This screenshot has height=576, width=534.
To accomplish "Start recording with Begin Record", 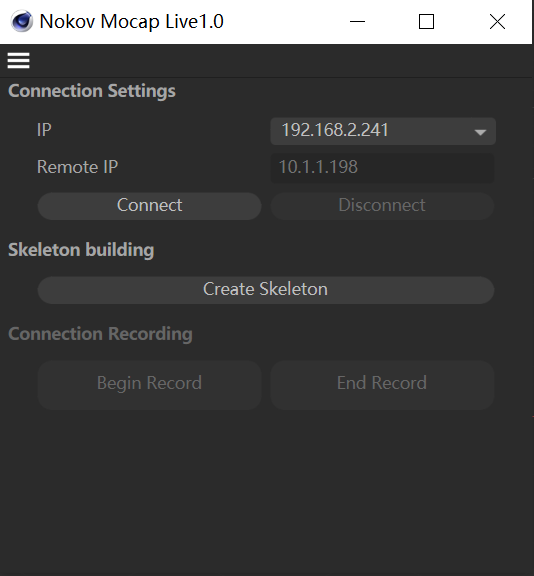I will pyautogui.click(x=149, y=384).
